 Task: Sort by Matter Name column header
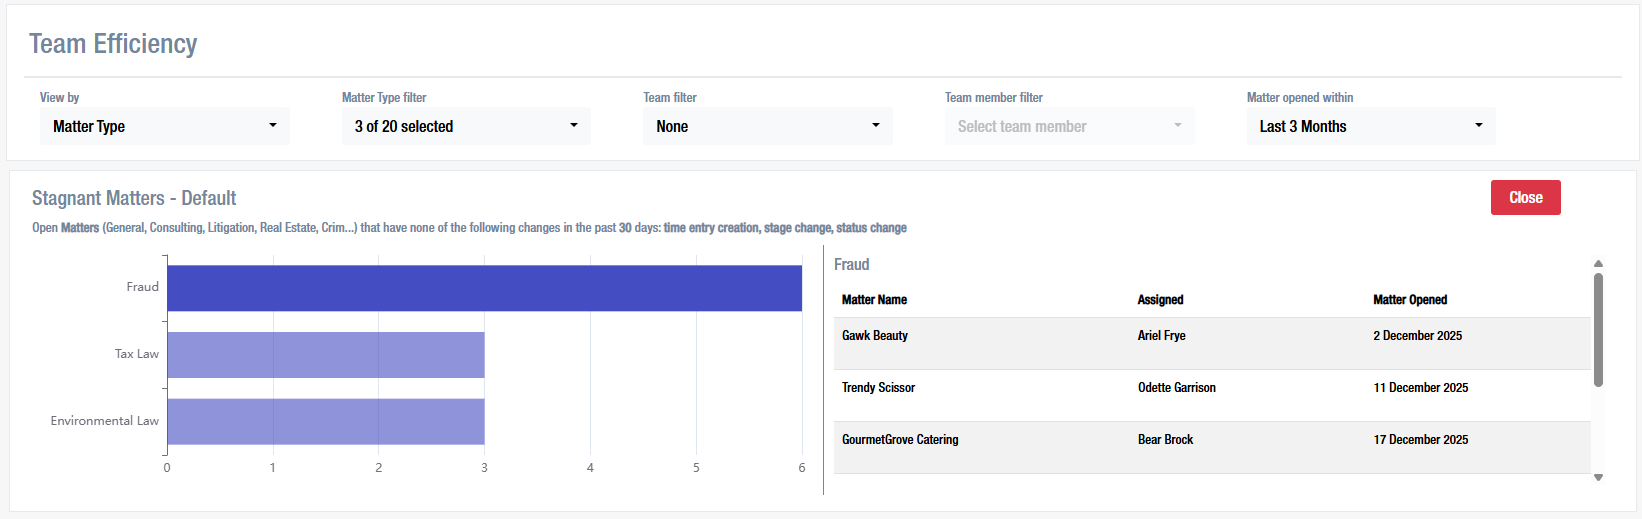pyautogui.click(x=874, y=300)
